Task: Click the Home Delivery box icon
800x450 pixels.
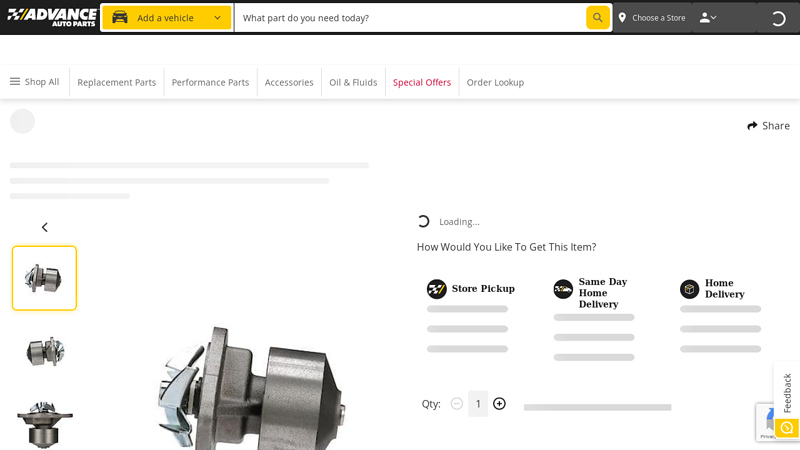Action: point(690,289)
